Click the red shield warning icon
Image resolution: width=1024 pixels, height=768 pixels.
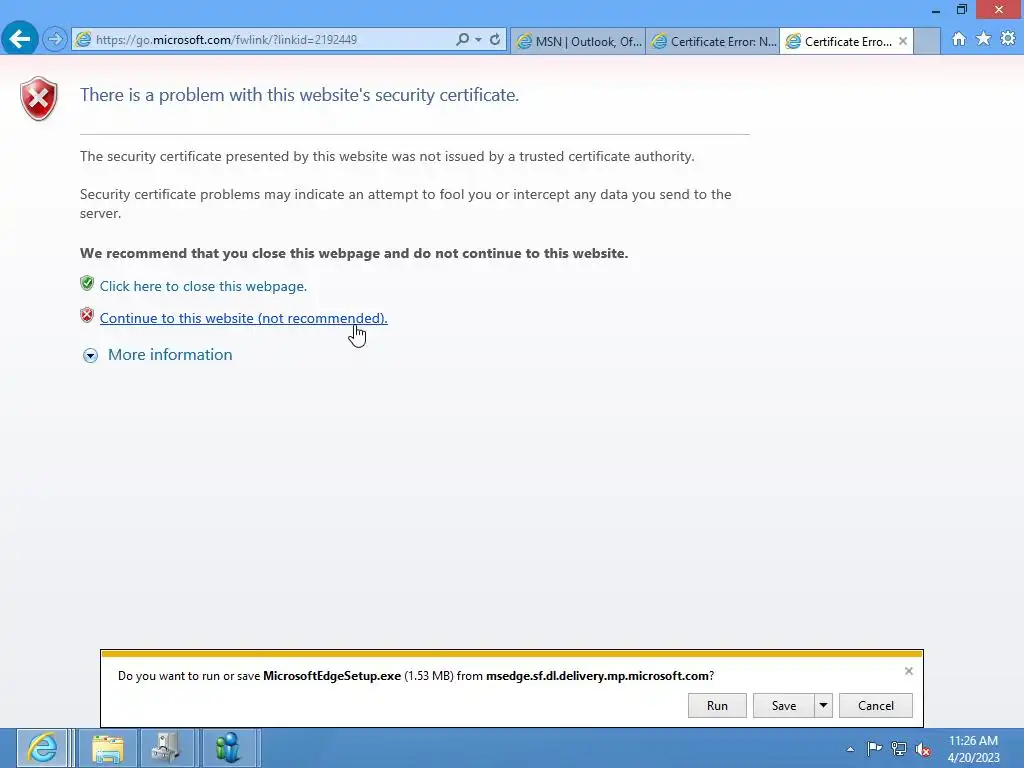[x=39, y=99]
